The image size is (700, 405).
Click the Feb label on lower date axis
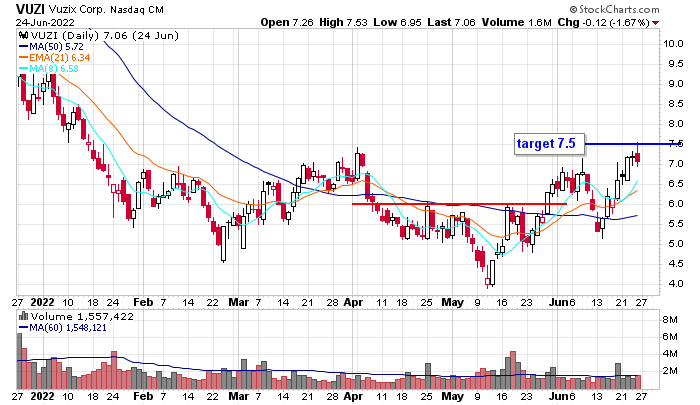[x=143, y=396]
